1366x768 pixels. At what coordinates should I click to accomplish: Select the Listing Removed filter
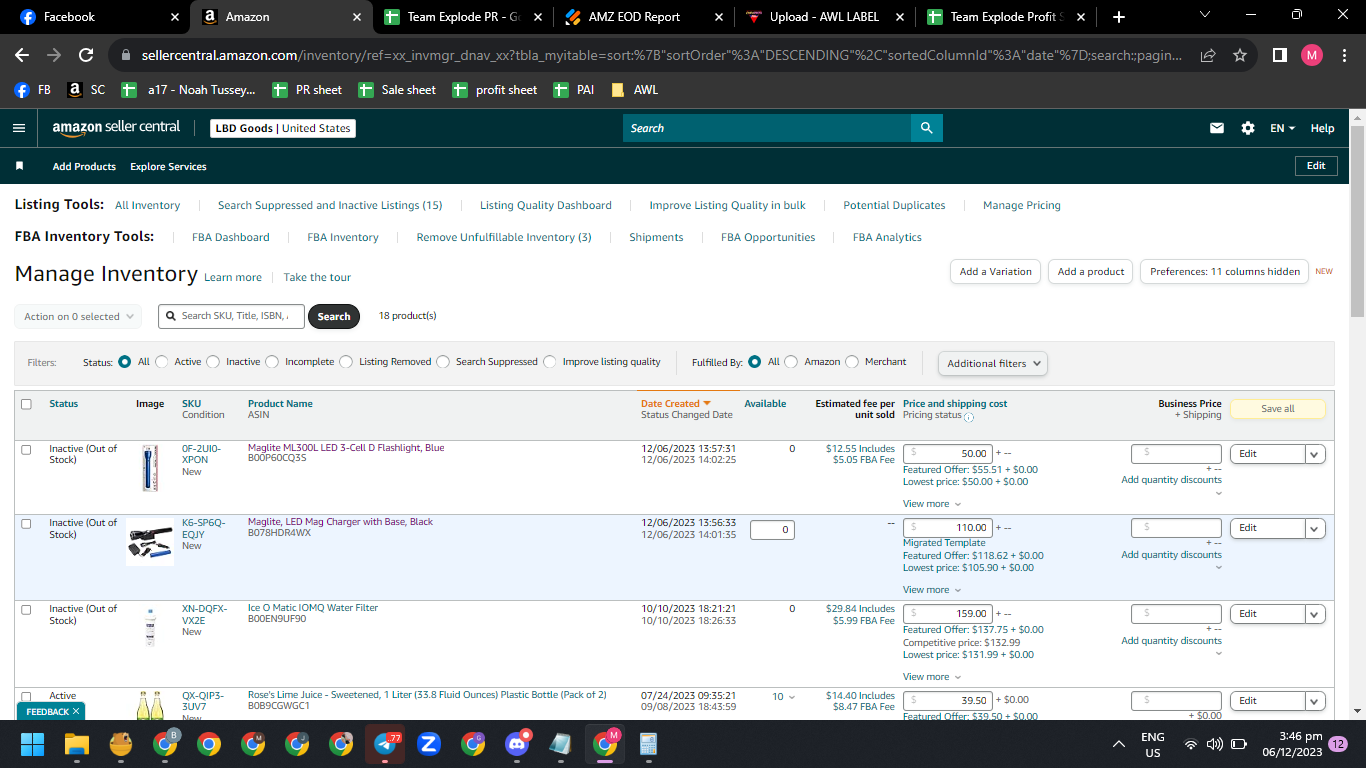pyautogui.click(x=346, y=362)
